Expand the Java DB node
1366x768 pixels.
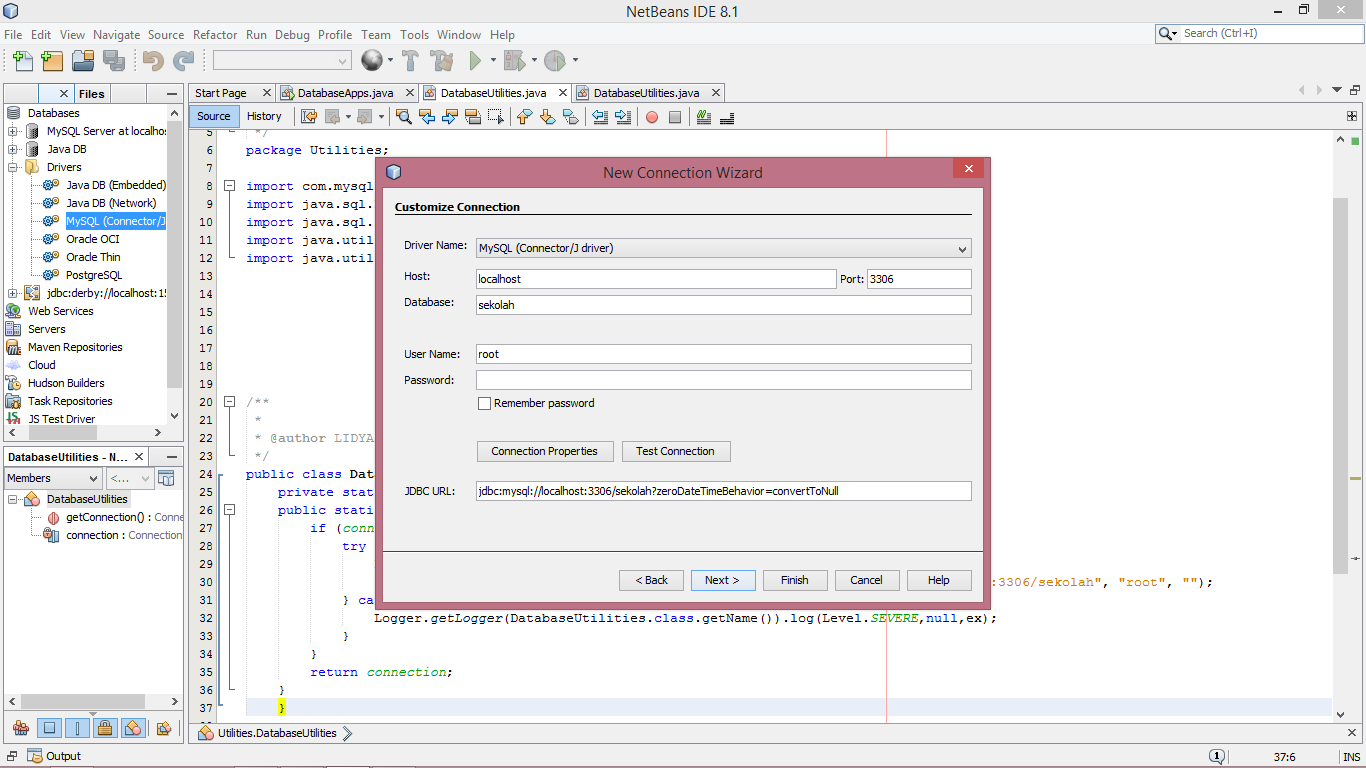click(x=13, y=150)
